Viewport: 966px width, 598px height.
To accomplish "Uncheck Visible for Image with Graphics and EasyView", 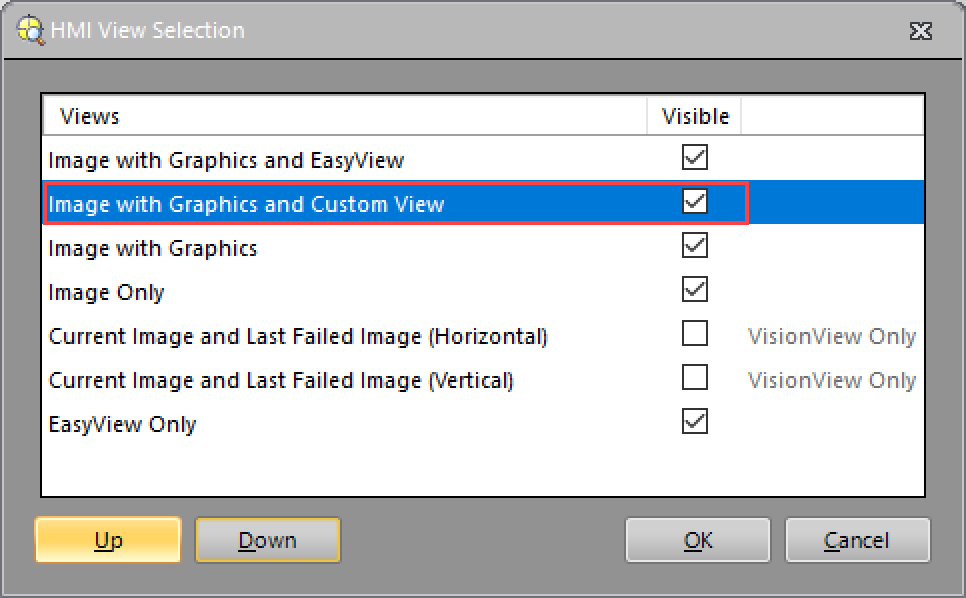I will coord(695,158).
